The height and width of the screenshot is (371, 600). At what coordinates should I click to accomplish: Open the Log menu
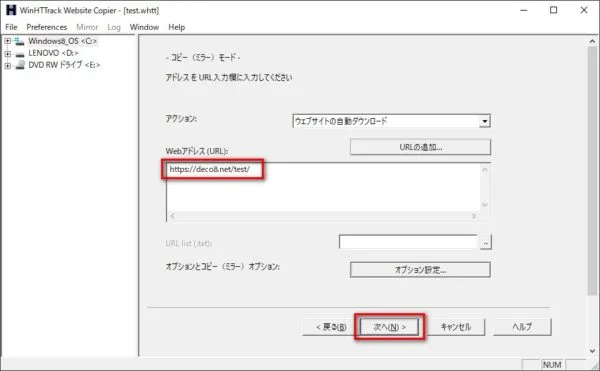coord(114,27)
